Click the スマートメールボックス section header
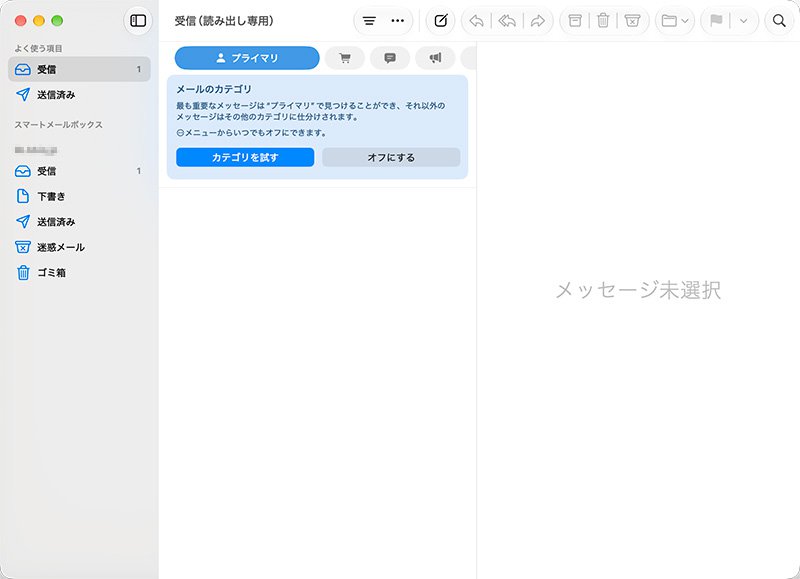800x579 pixels. point(59,124)
